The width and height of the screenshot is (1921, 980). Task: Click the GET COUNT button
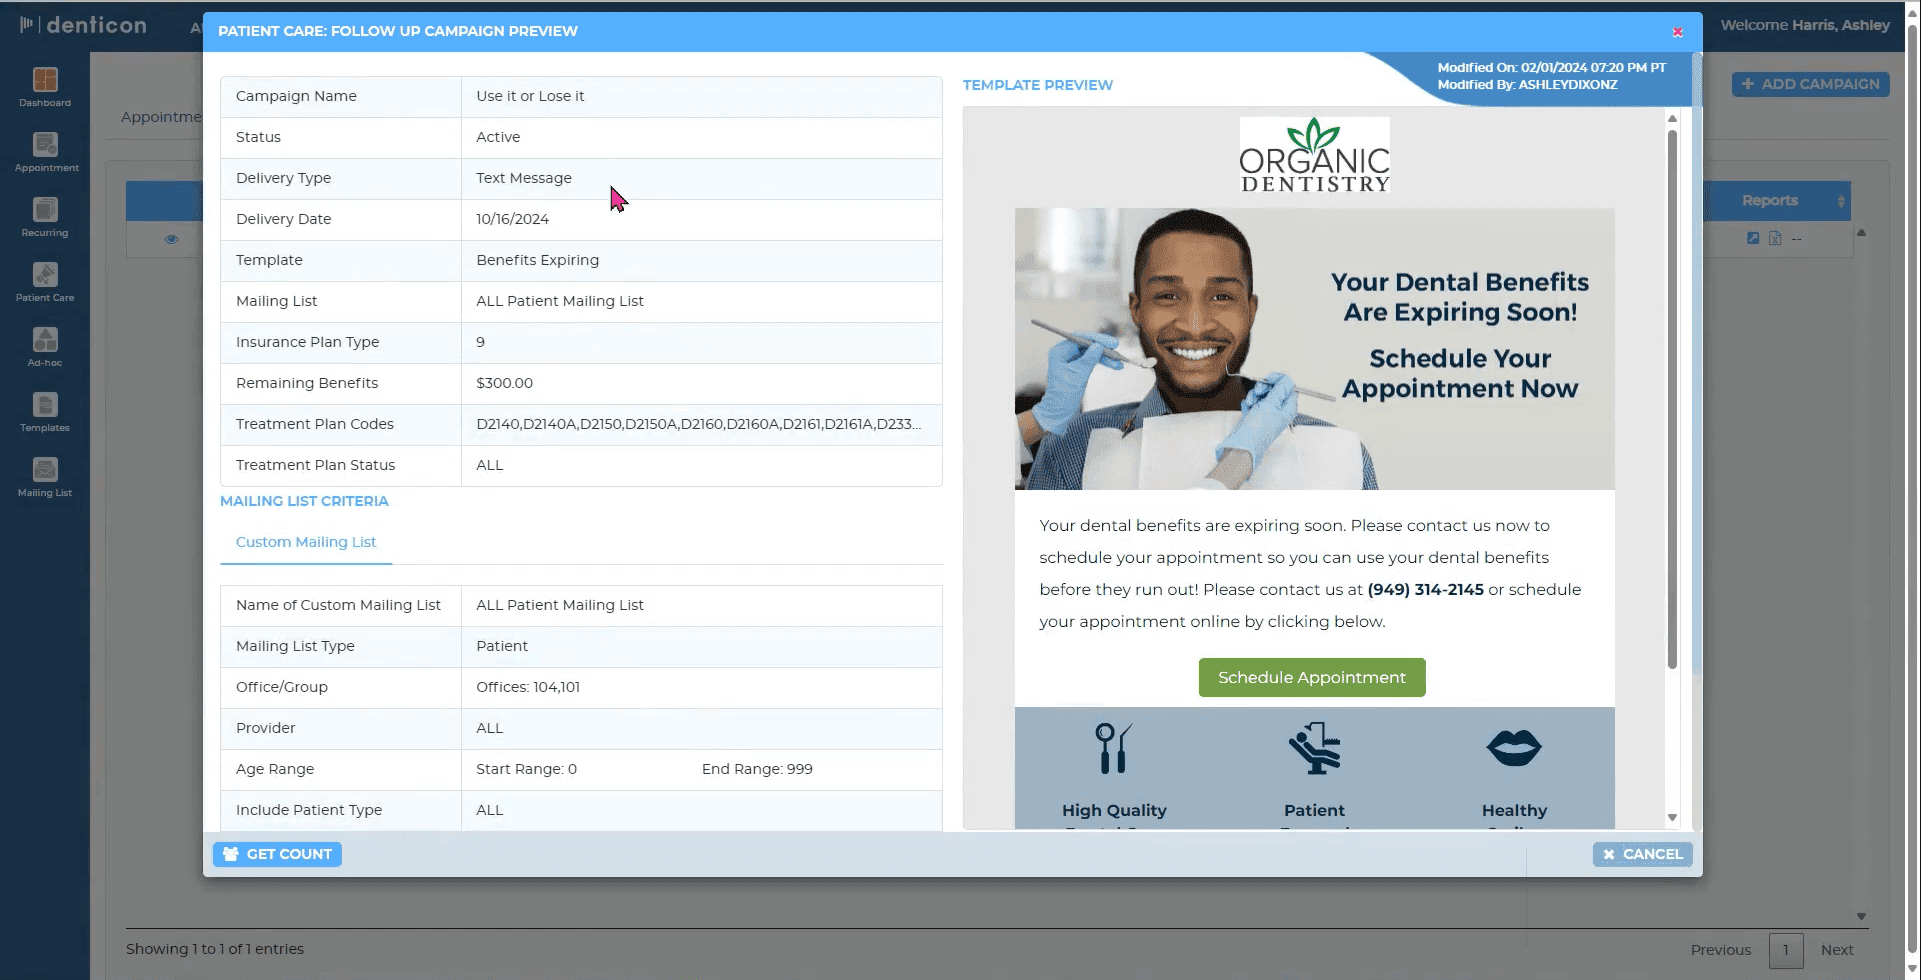click(x=277, y=854)
